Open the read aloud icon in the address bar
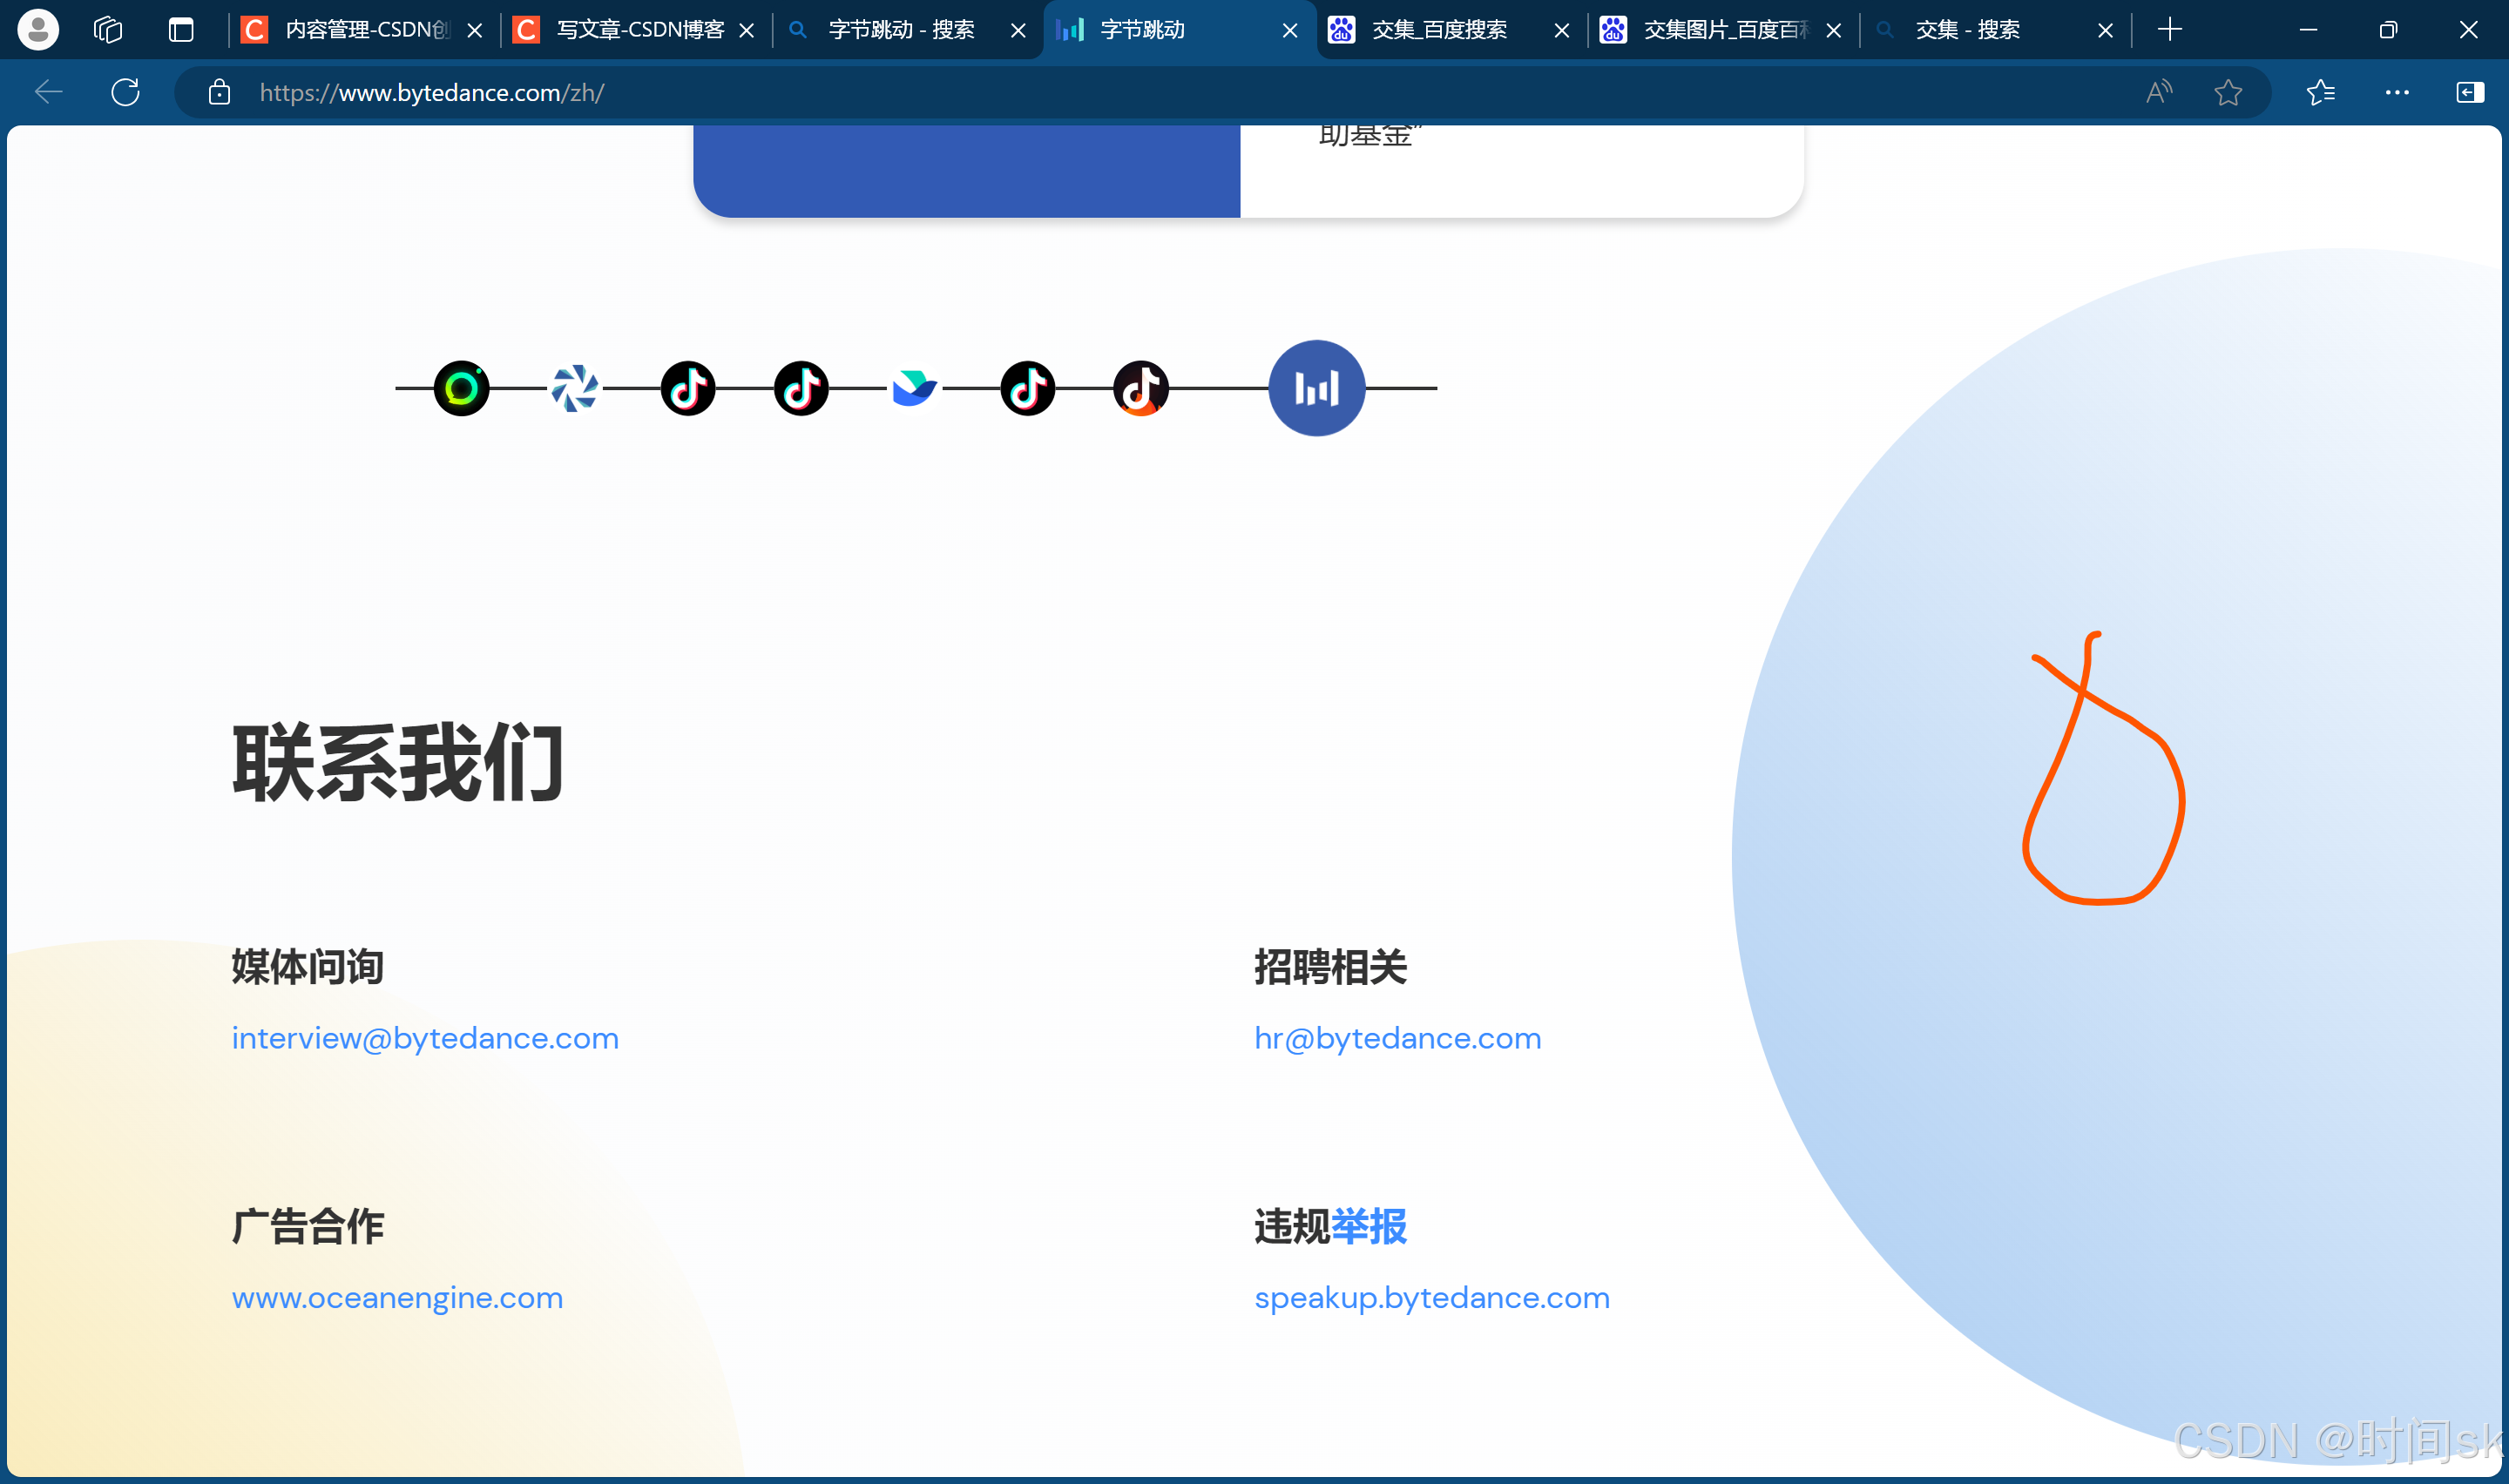Screen dimensions: 2509x1484 tap(2159, 93)
